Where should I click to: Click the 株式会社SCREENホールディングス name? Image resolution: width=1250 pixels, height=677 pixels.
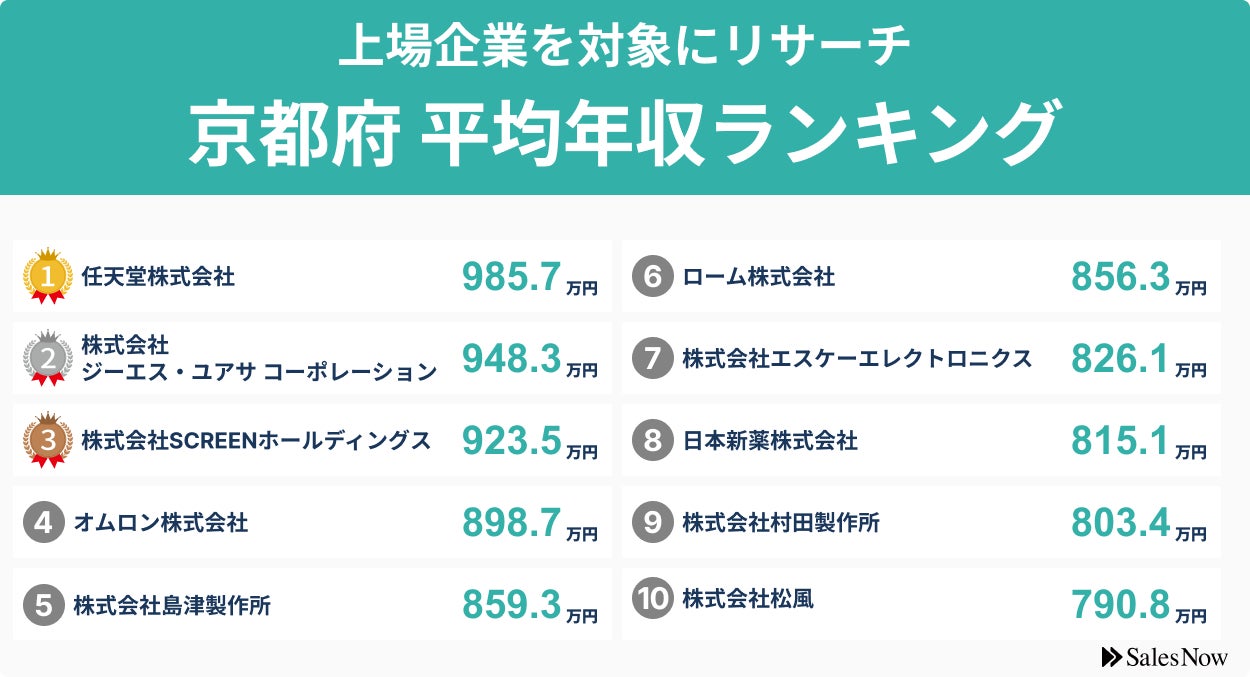[256, 440]
